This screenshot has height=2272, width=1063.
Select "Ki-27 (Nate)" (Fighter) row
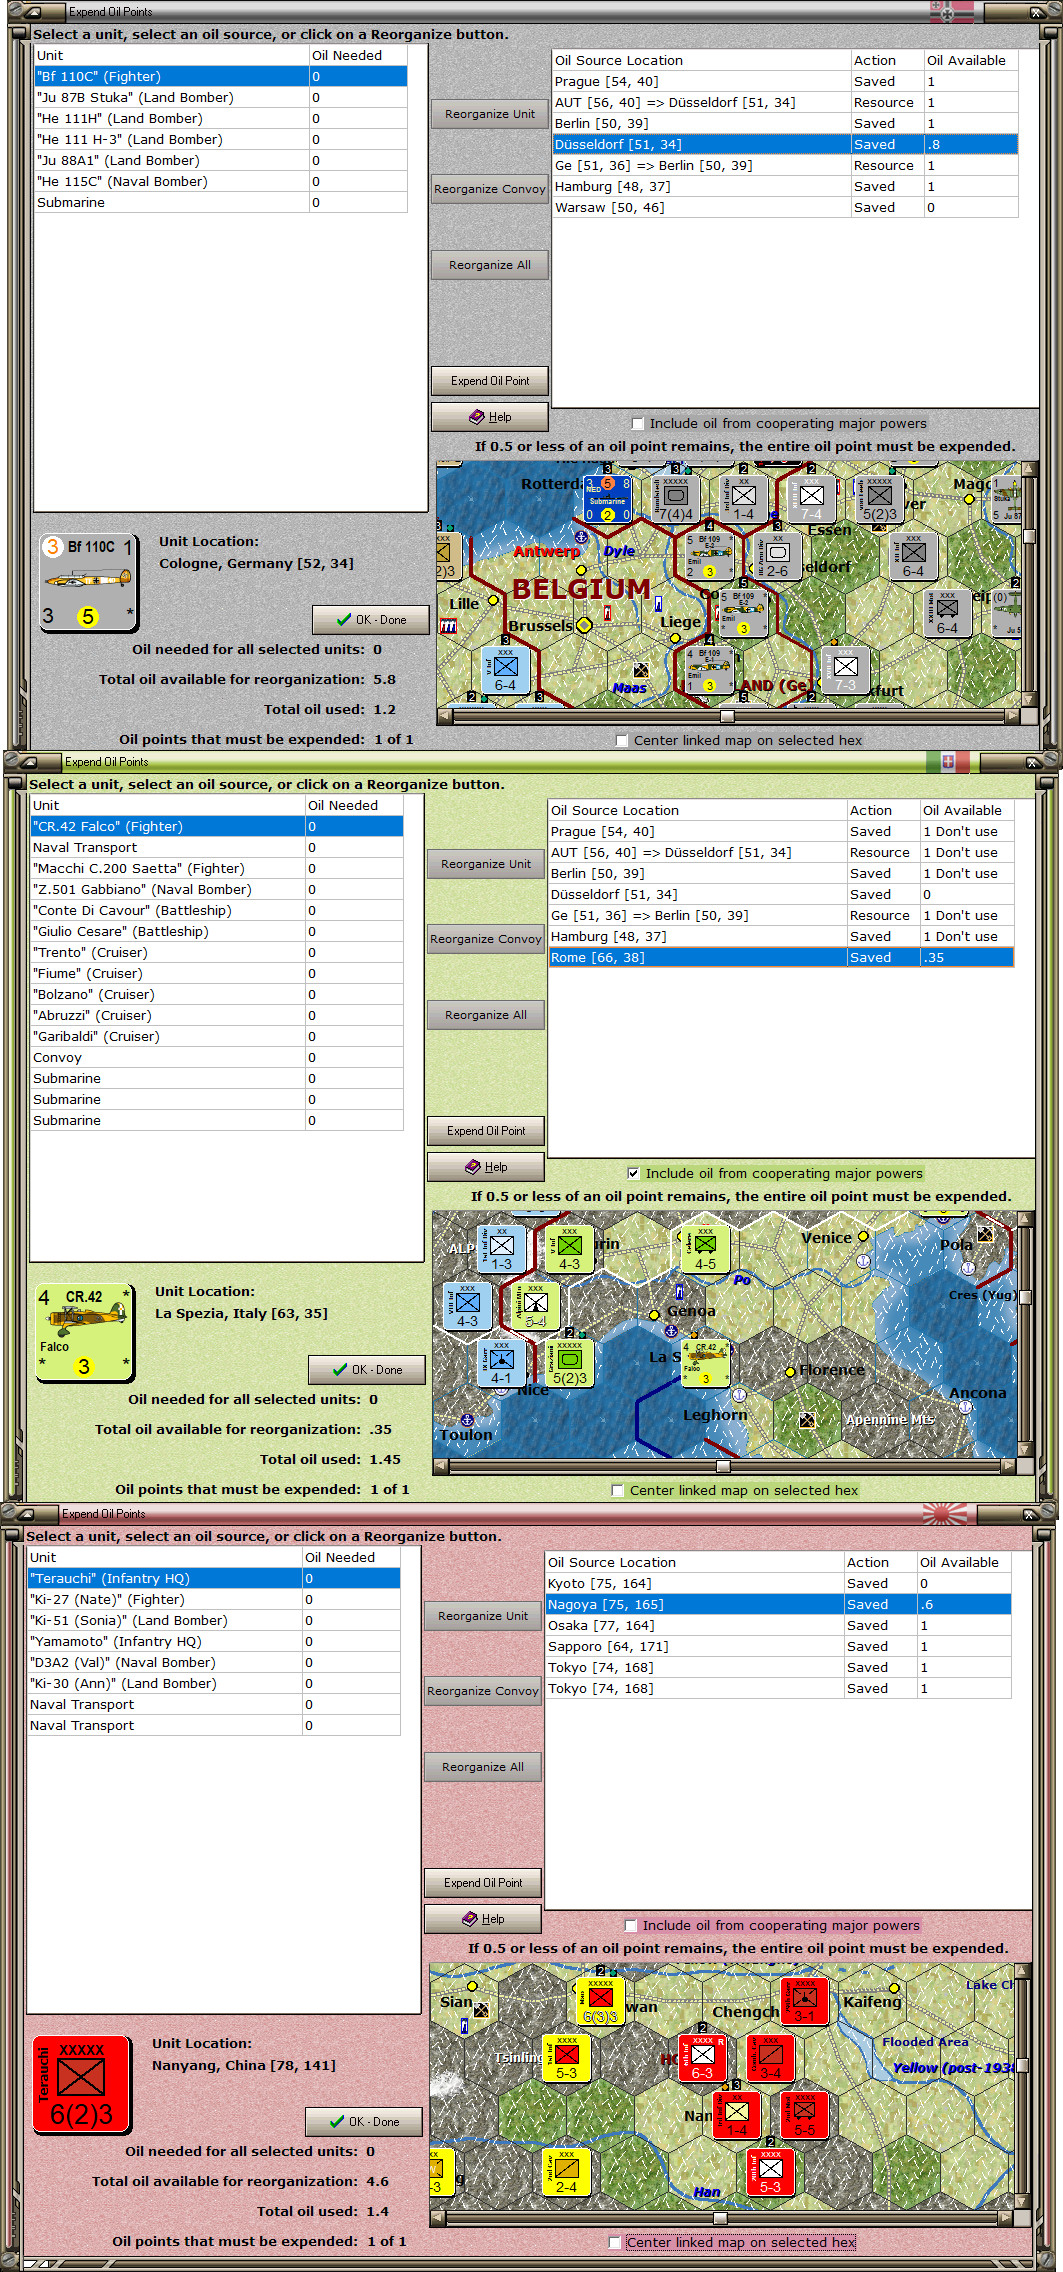point(214,1600)
